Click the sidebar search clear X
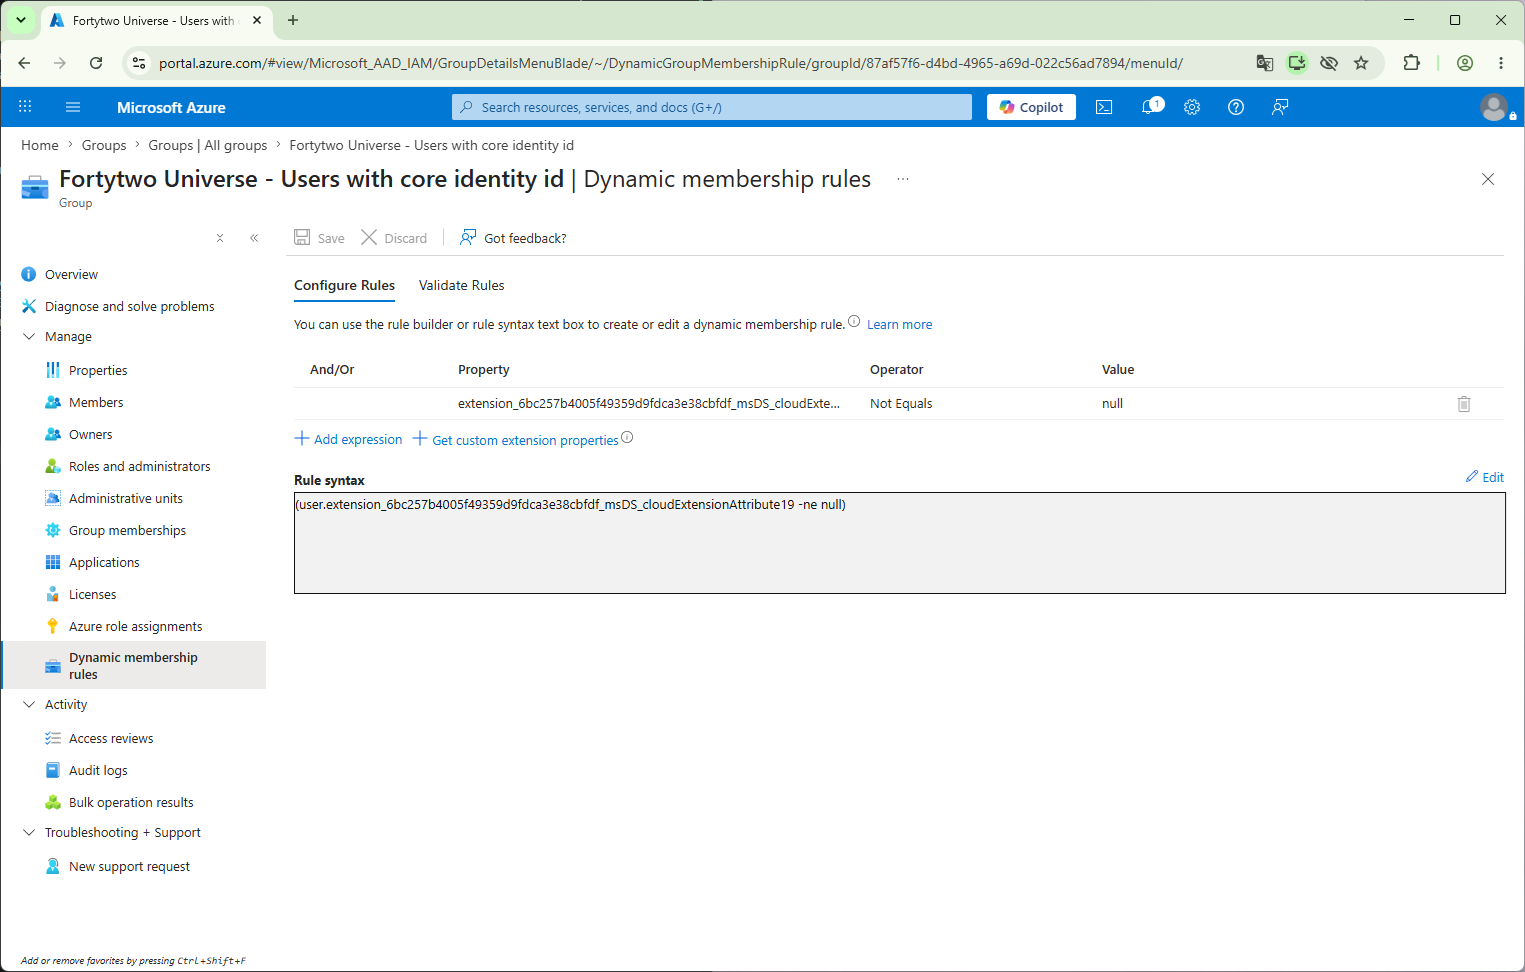This screenshot has width=1525, height=972. click(220, 238)
